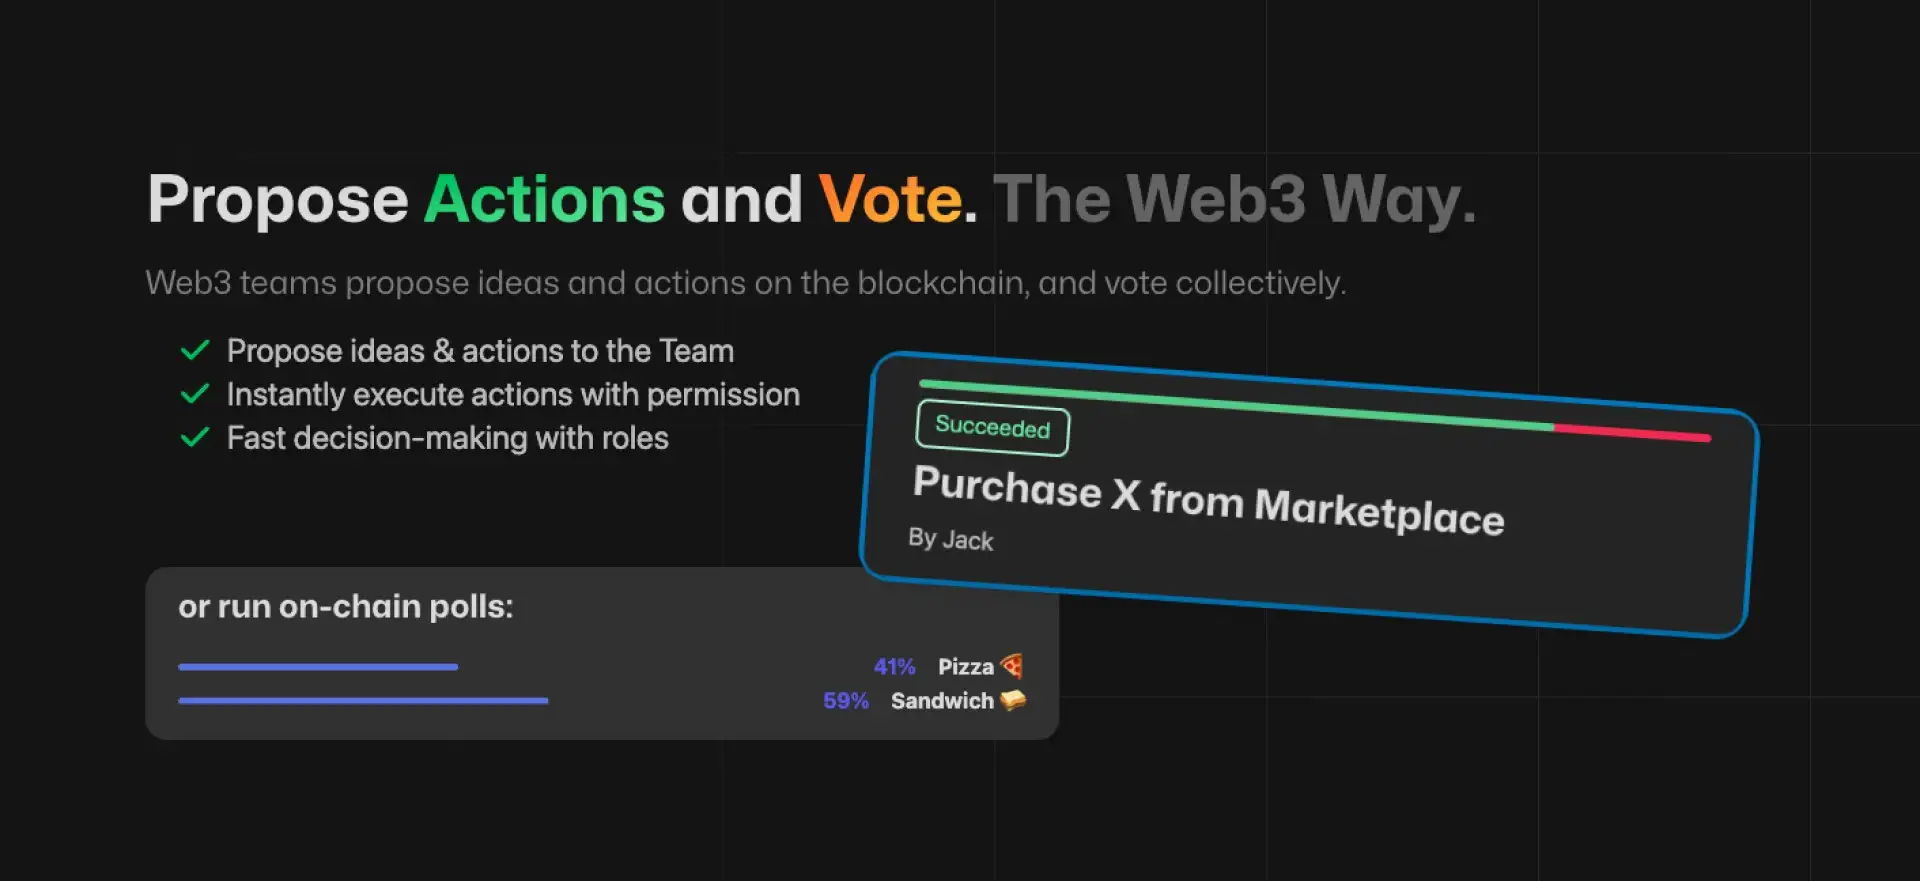This screenshot has height=881, width=1920.
Task: Click the sandwich emoji icon
Action: (1013, 701)
